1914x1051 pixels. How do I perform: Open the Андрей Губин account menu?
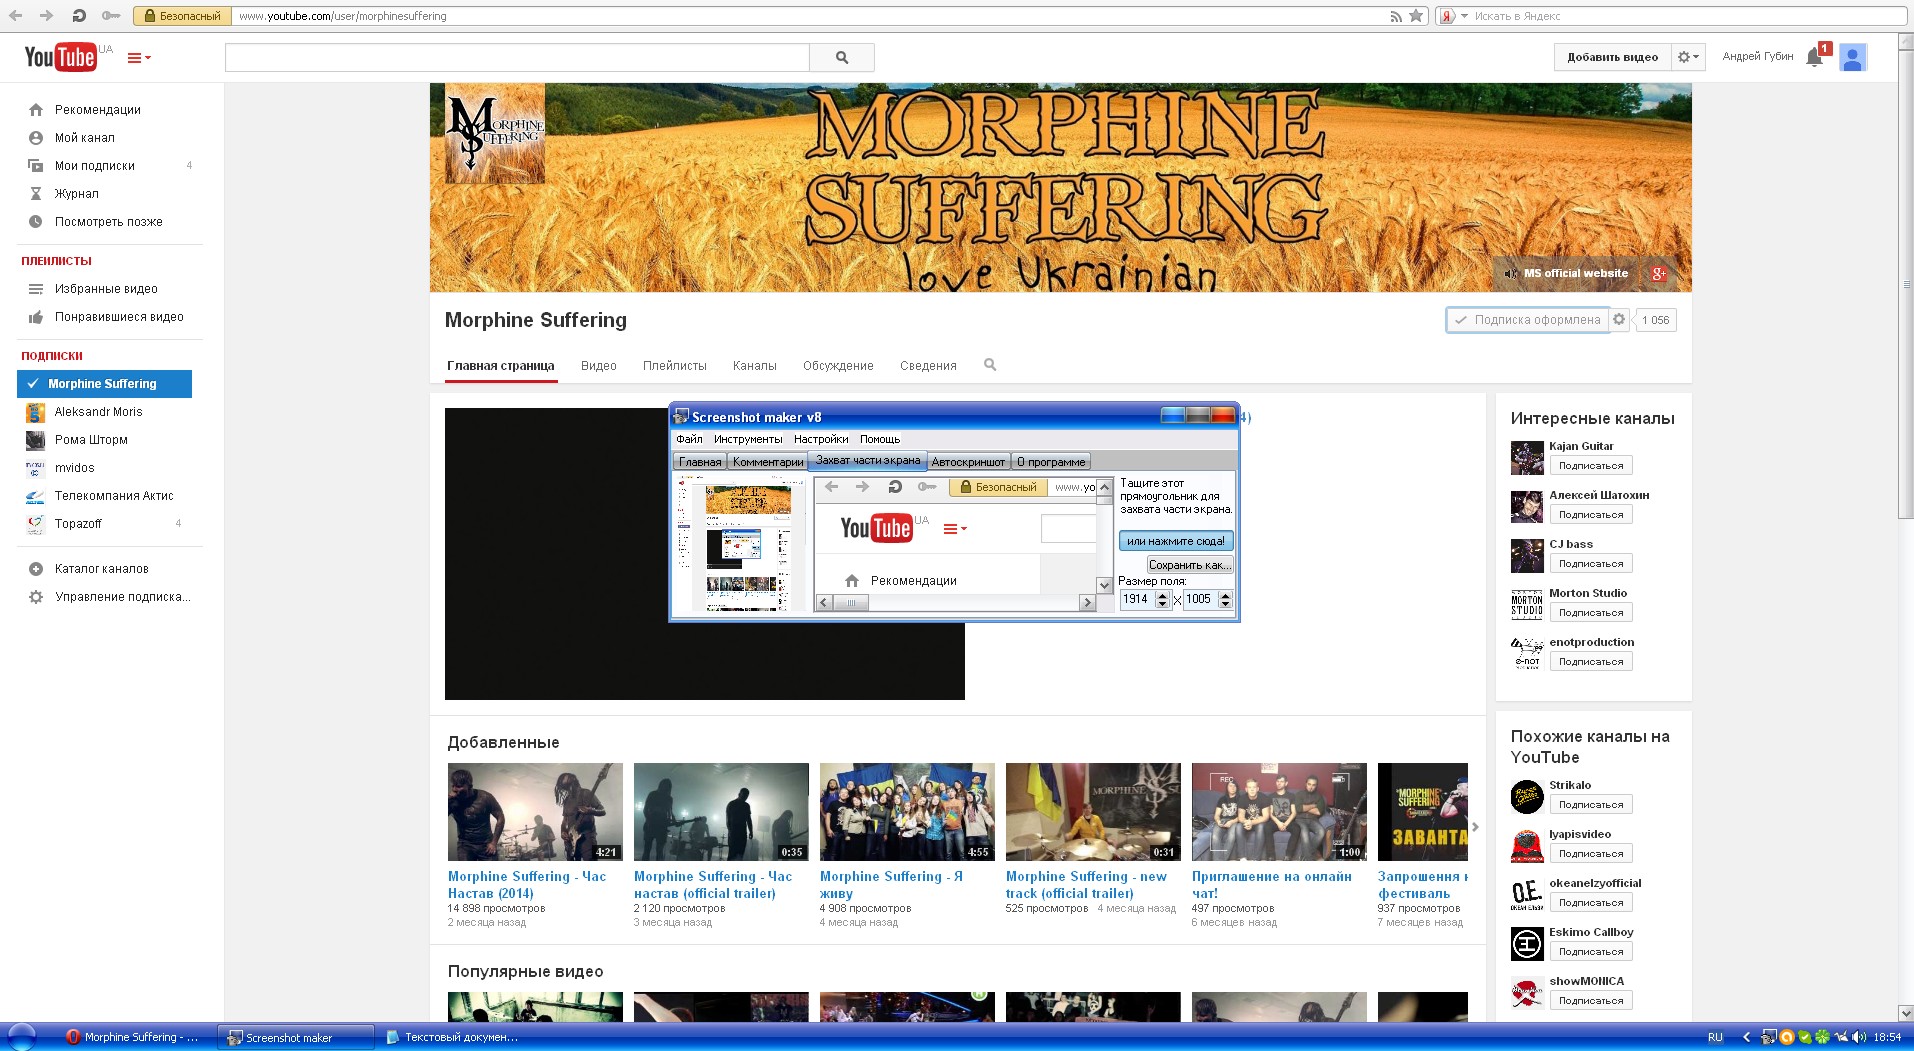(x=1758, y=57)
